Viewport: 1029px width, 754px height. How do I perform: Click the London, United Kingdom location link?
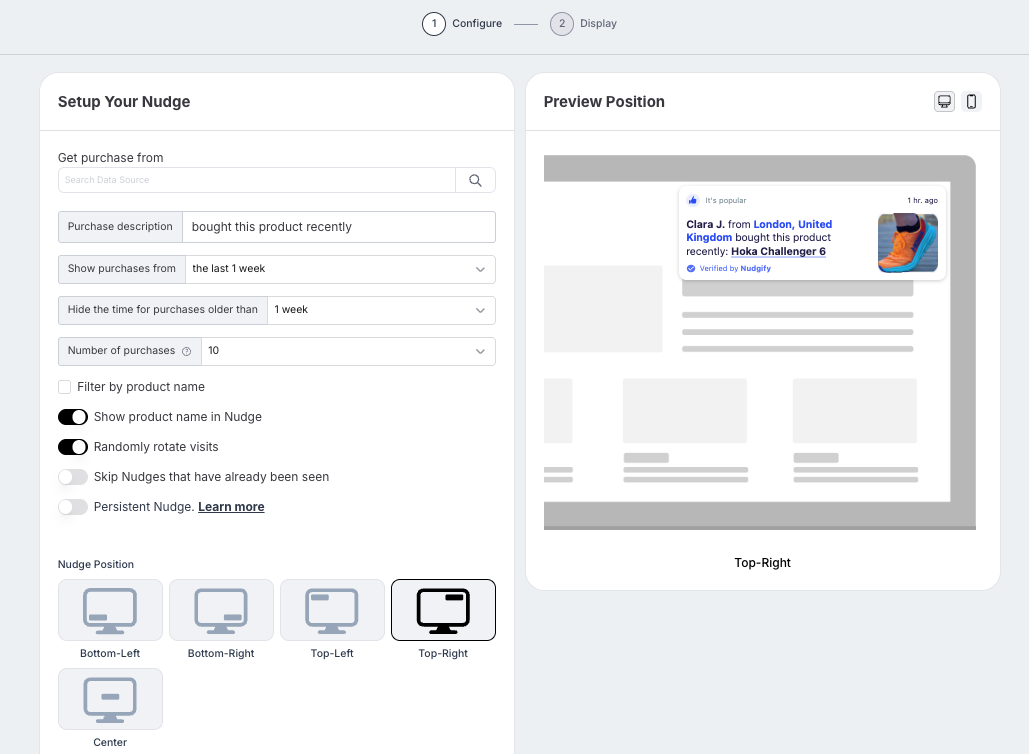pos(759,231)
